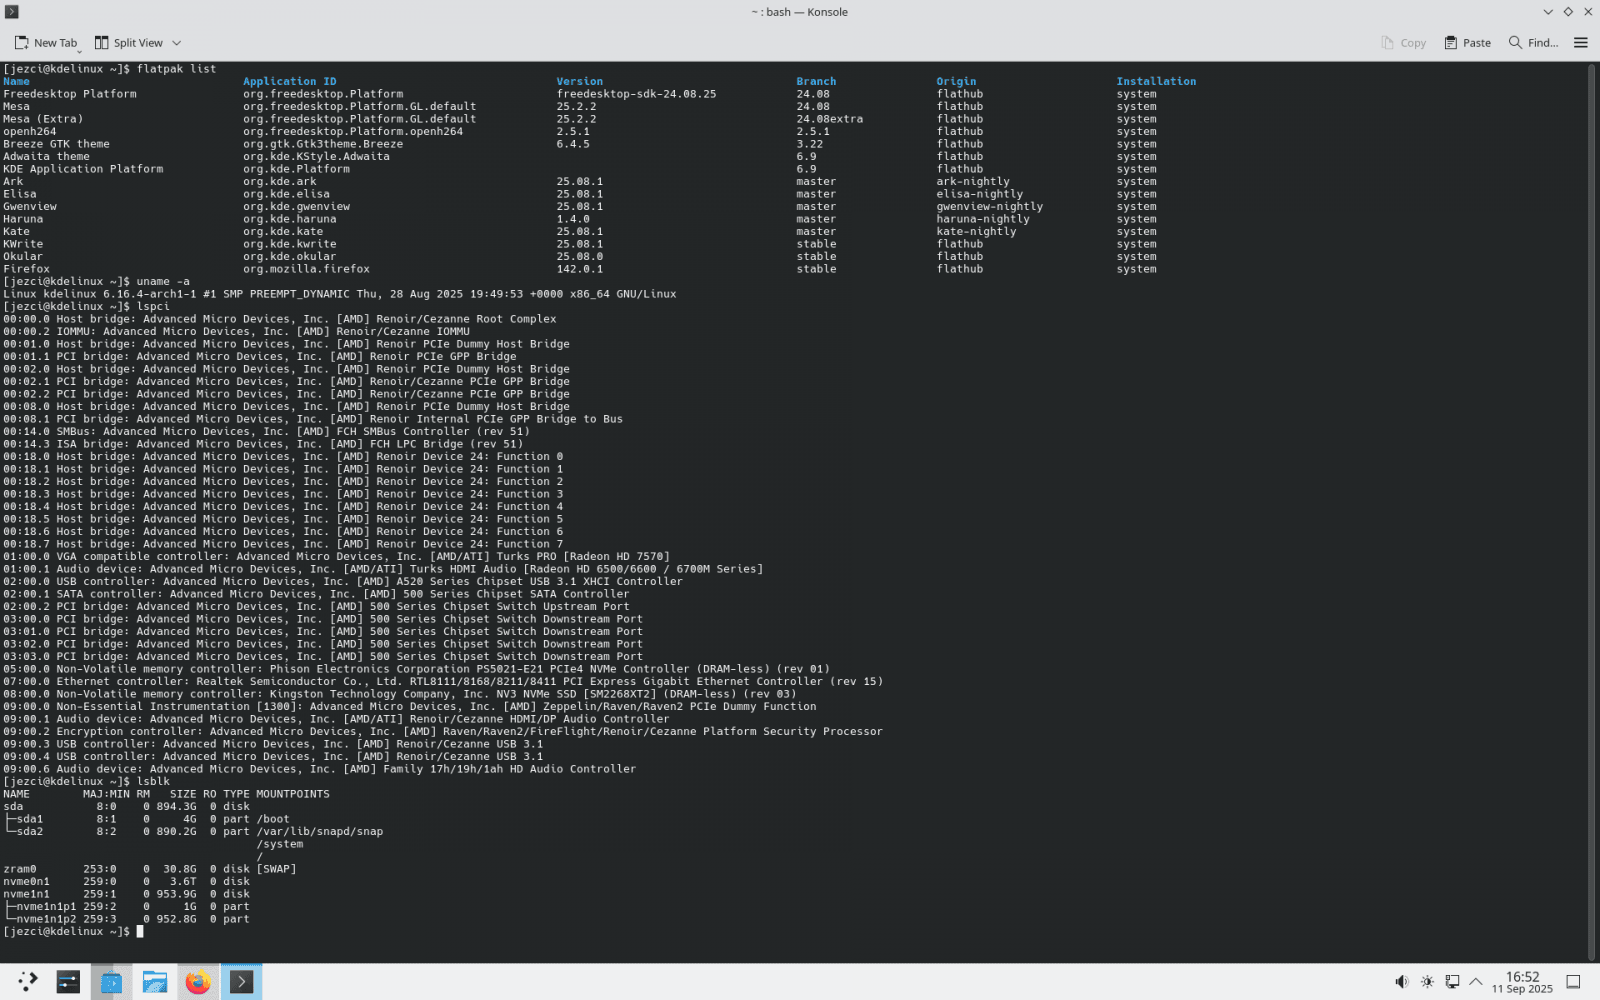Click the 'org.kde.haruna' application ID

pos(290,219)
